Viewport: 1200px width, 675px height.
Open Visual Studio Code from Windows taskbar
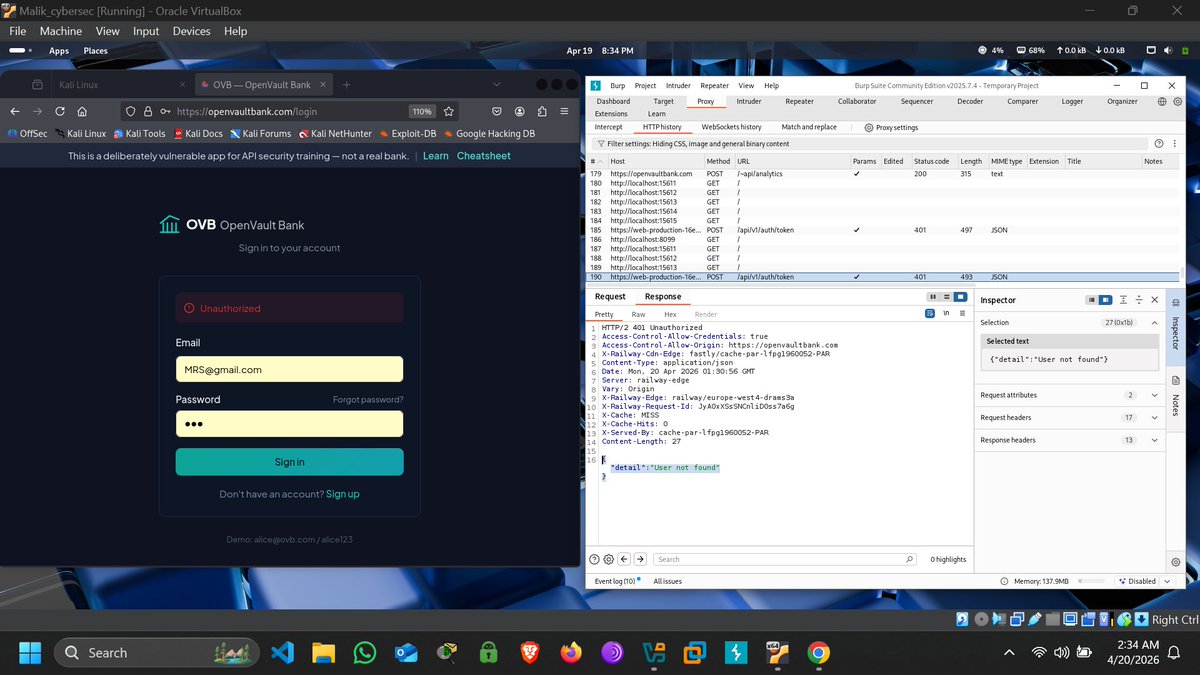coord(282,653)
